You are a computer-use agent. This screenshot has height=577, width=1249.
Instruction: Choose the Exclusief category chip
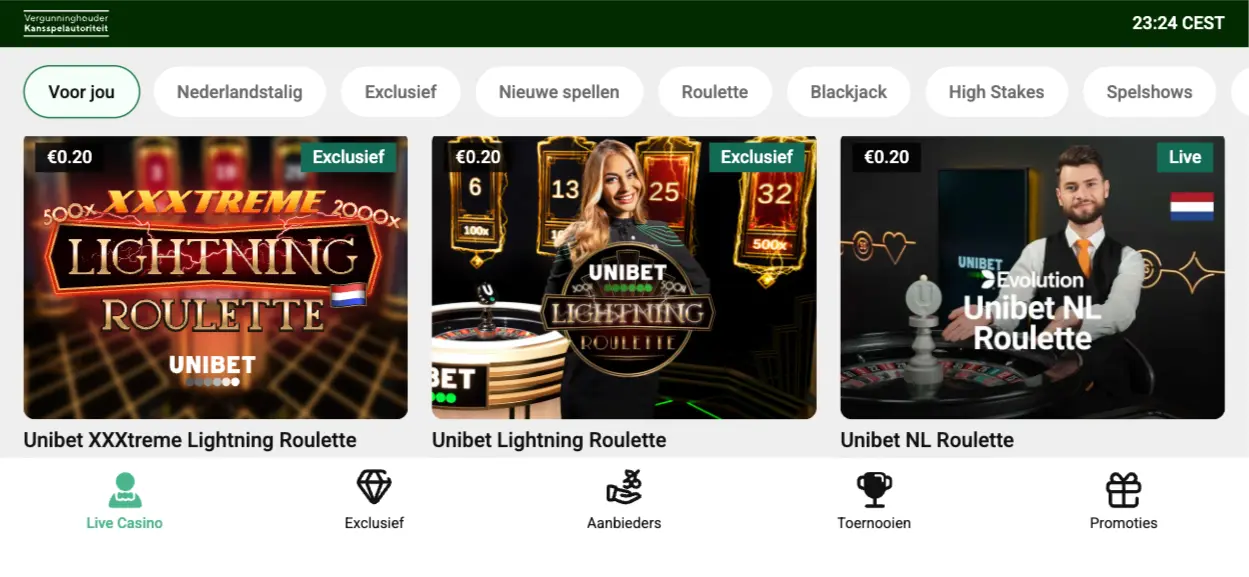(x=401, y=92)
